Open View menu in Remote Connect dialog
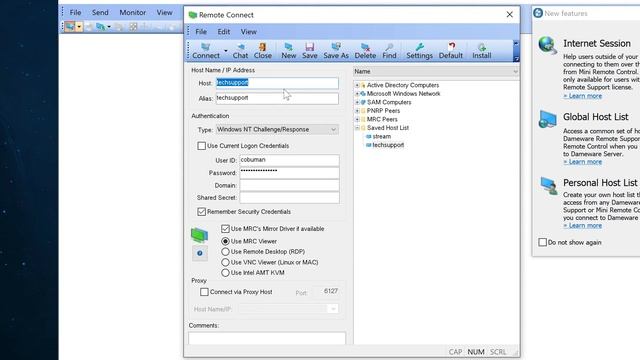 click(x=249, y=31)
